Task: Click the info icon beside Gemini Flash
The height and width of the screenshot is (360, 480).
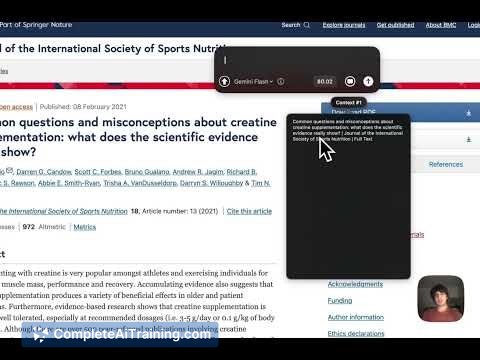Action: tap(281, 81)
